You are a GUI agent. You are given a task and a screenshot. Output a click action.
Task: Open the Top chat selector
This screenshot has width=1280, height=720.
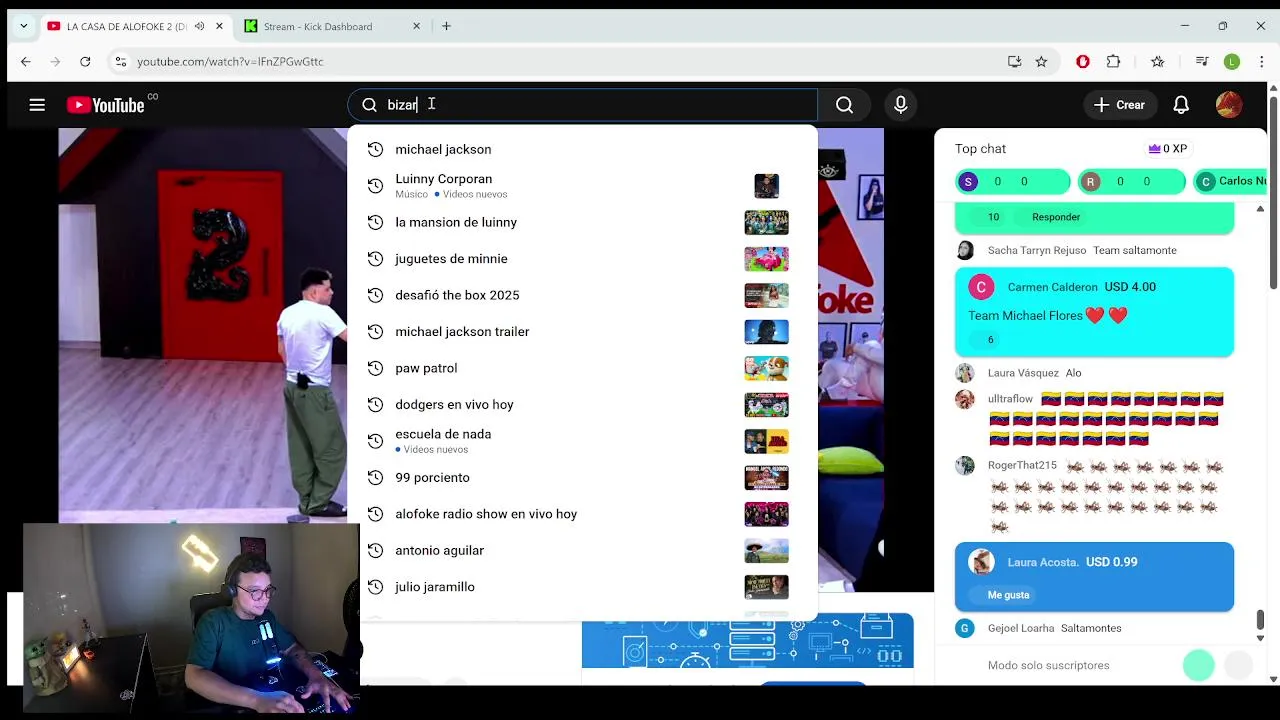(980, 149)
